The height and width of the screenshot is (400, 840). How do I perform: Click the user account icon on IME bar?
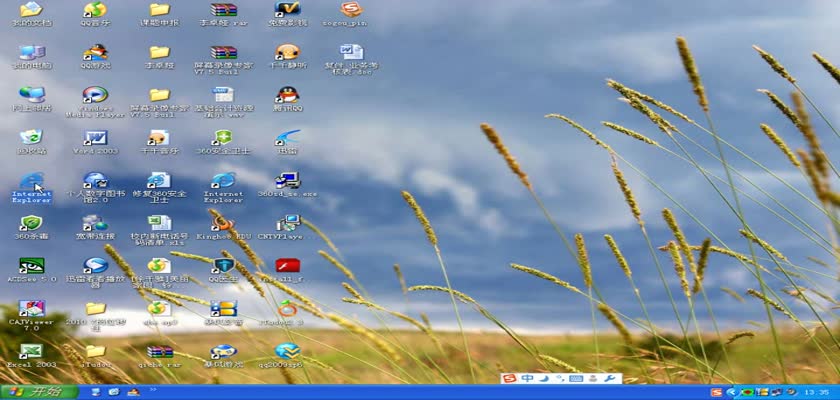click(593, 379)
